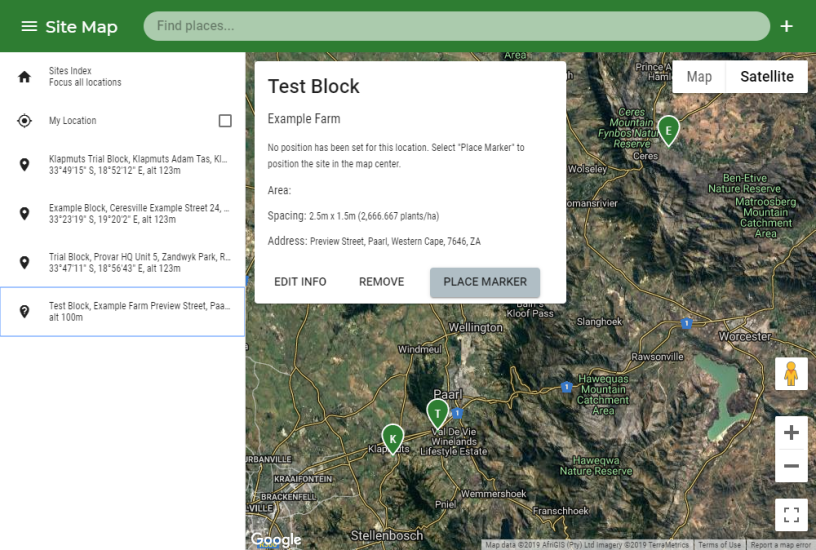The width and height of the screenshot is (816, 550).
Task: Click the green T marker near Paarl
Action: [438, 414]
